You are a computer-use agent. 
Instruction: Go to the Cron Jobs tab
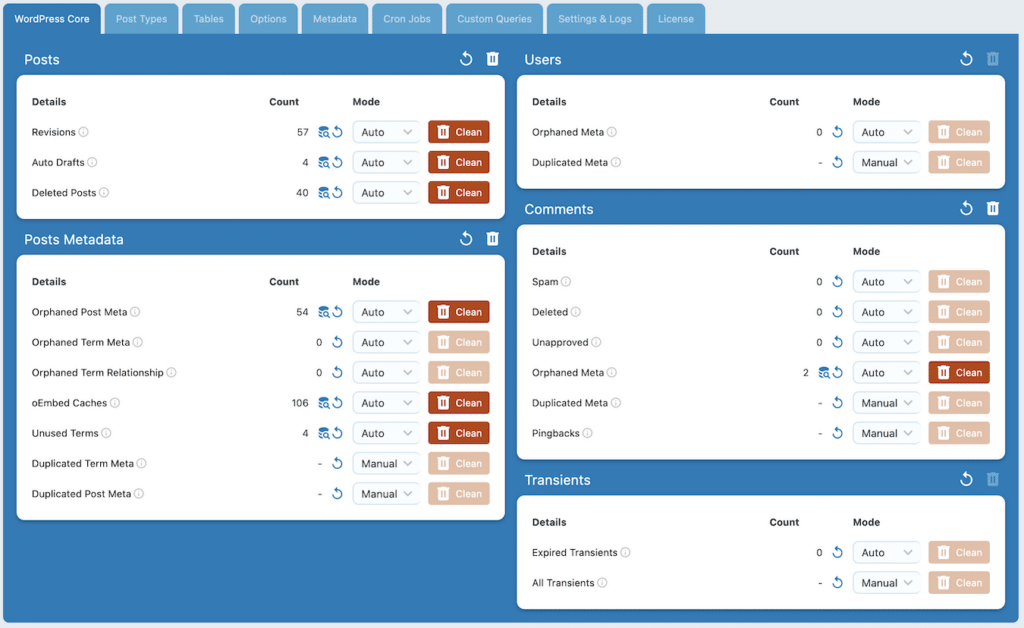(407, 19)
